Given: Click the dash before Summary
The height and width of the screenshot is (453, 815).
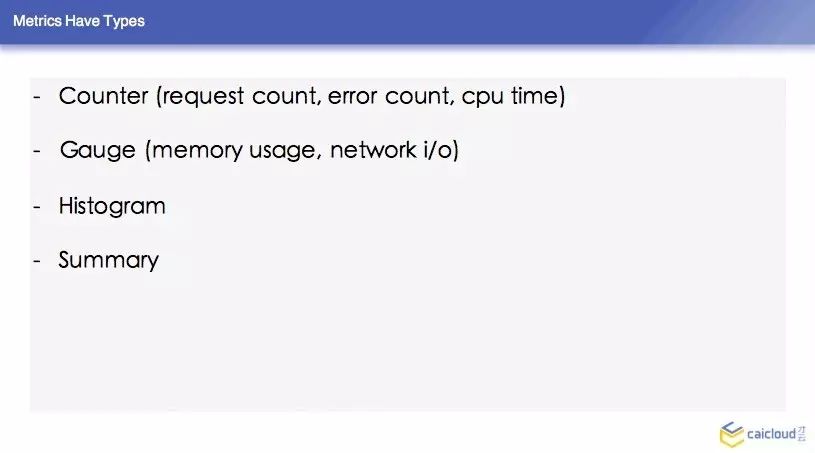Looking at the screenshot, I should click(36, 260).
